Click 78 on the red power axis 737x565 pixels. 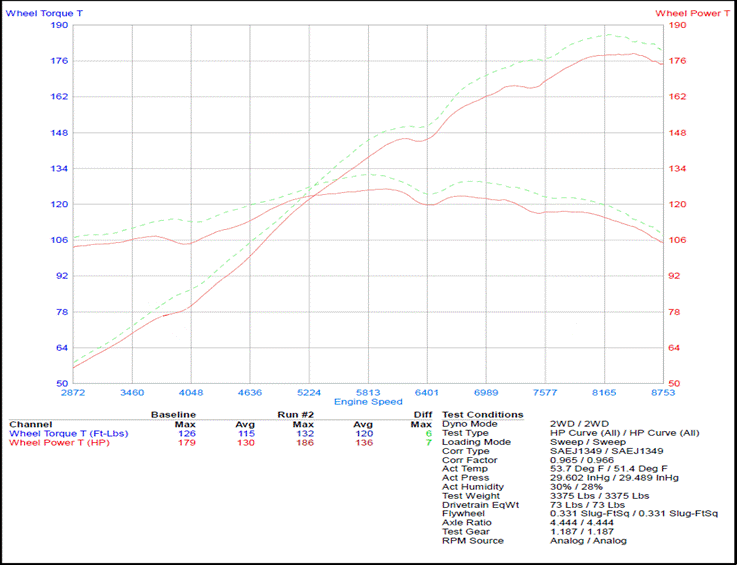pyautogui.click(x=674, y=312)
